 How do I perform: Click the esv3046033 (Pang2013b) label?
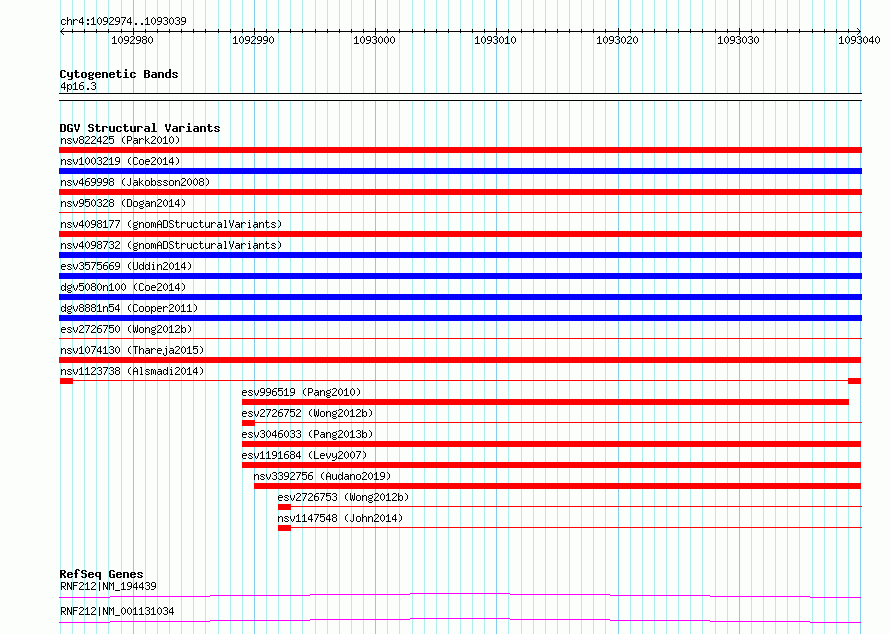click(307, 434)
